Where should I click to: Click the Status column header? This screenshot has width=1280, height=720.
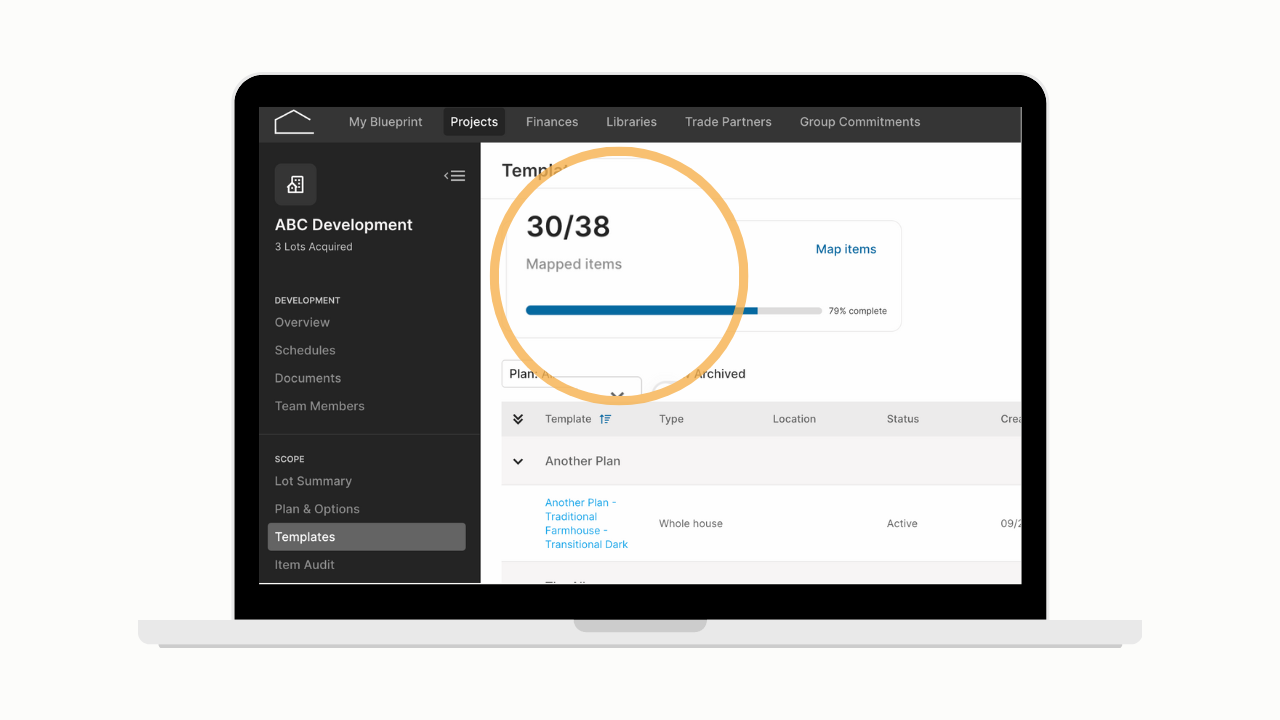903,419
